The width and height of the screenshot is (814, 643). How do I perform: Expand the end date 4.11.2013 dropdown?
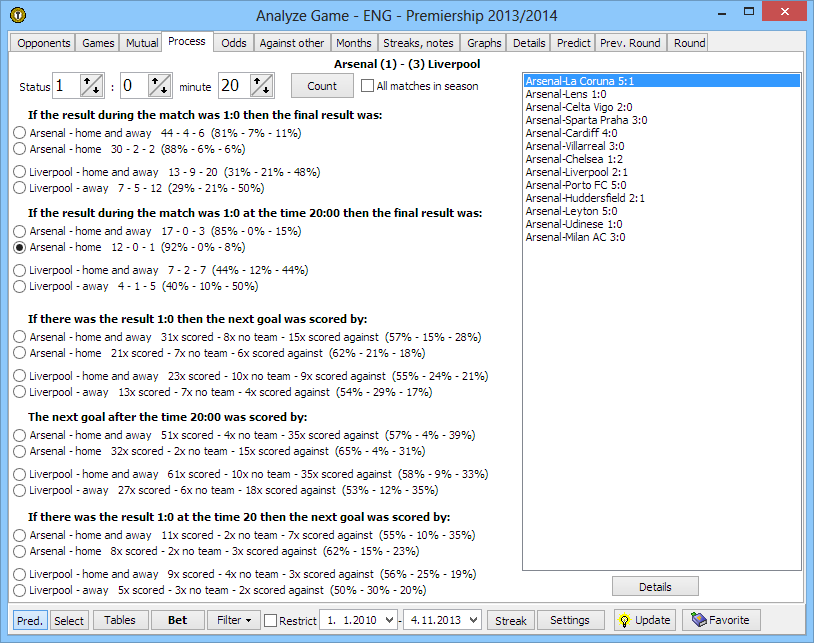pyautogui.click(x=472, y=621)
